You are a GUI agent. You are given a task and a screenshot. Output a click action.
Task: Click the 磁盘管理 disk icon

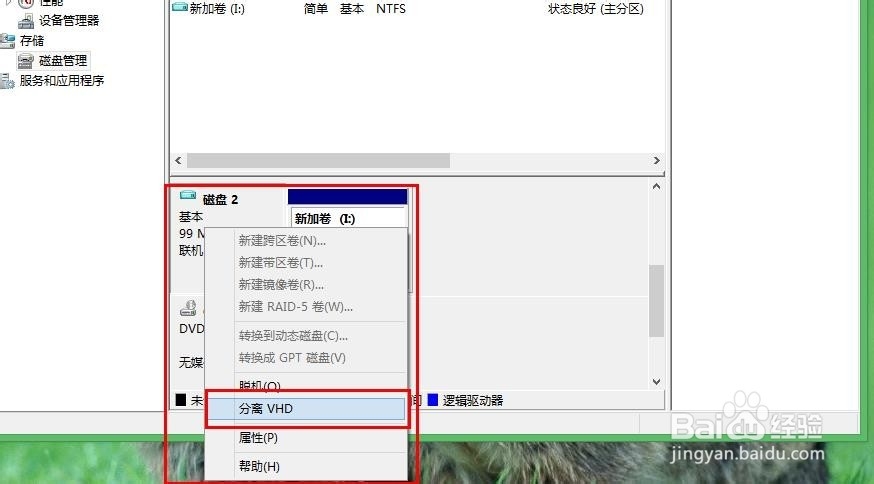click(26, 61)
